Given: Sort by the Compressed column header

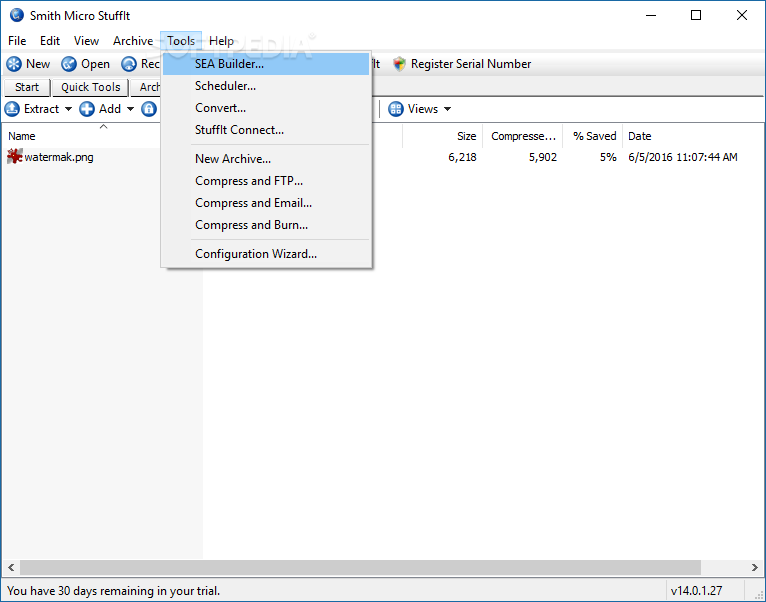Looking at the screenshot, I should click(x=523, y=136).
